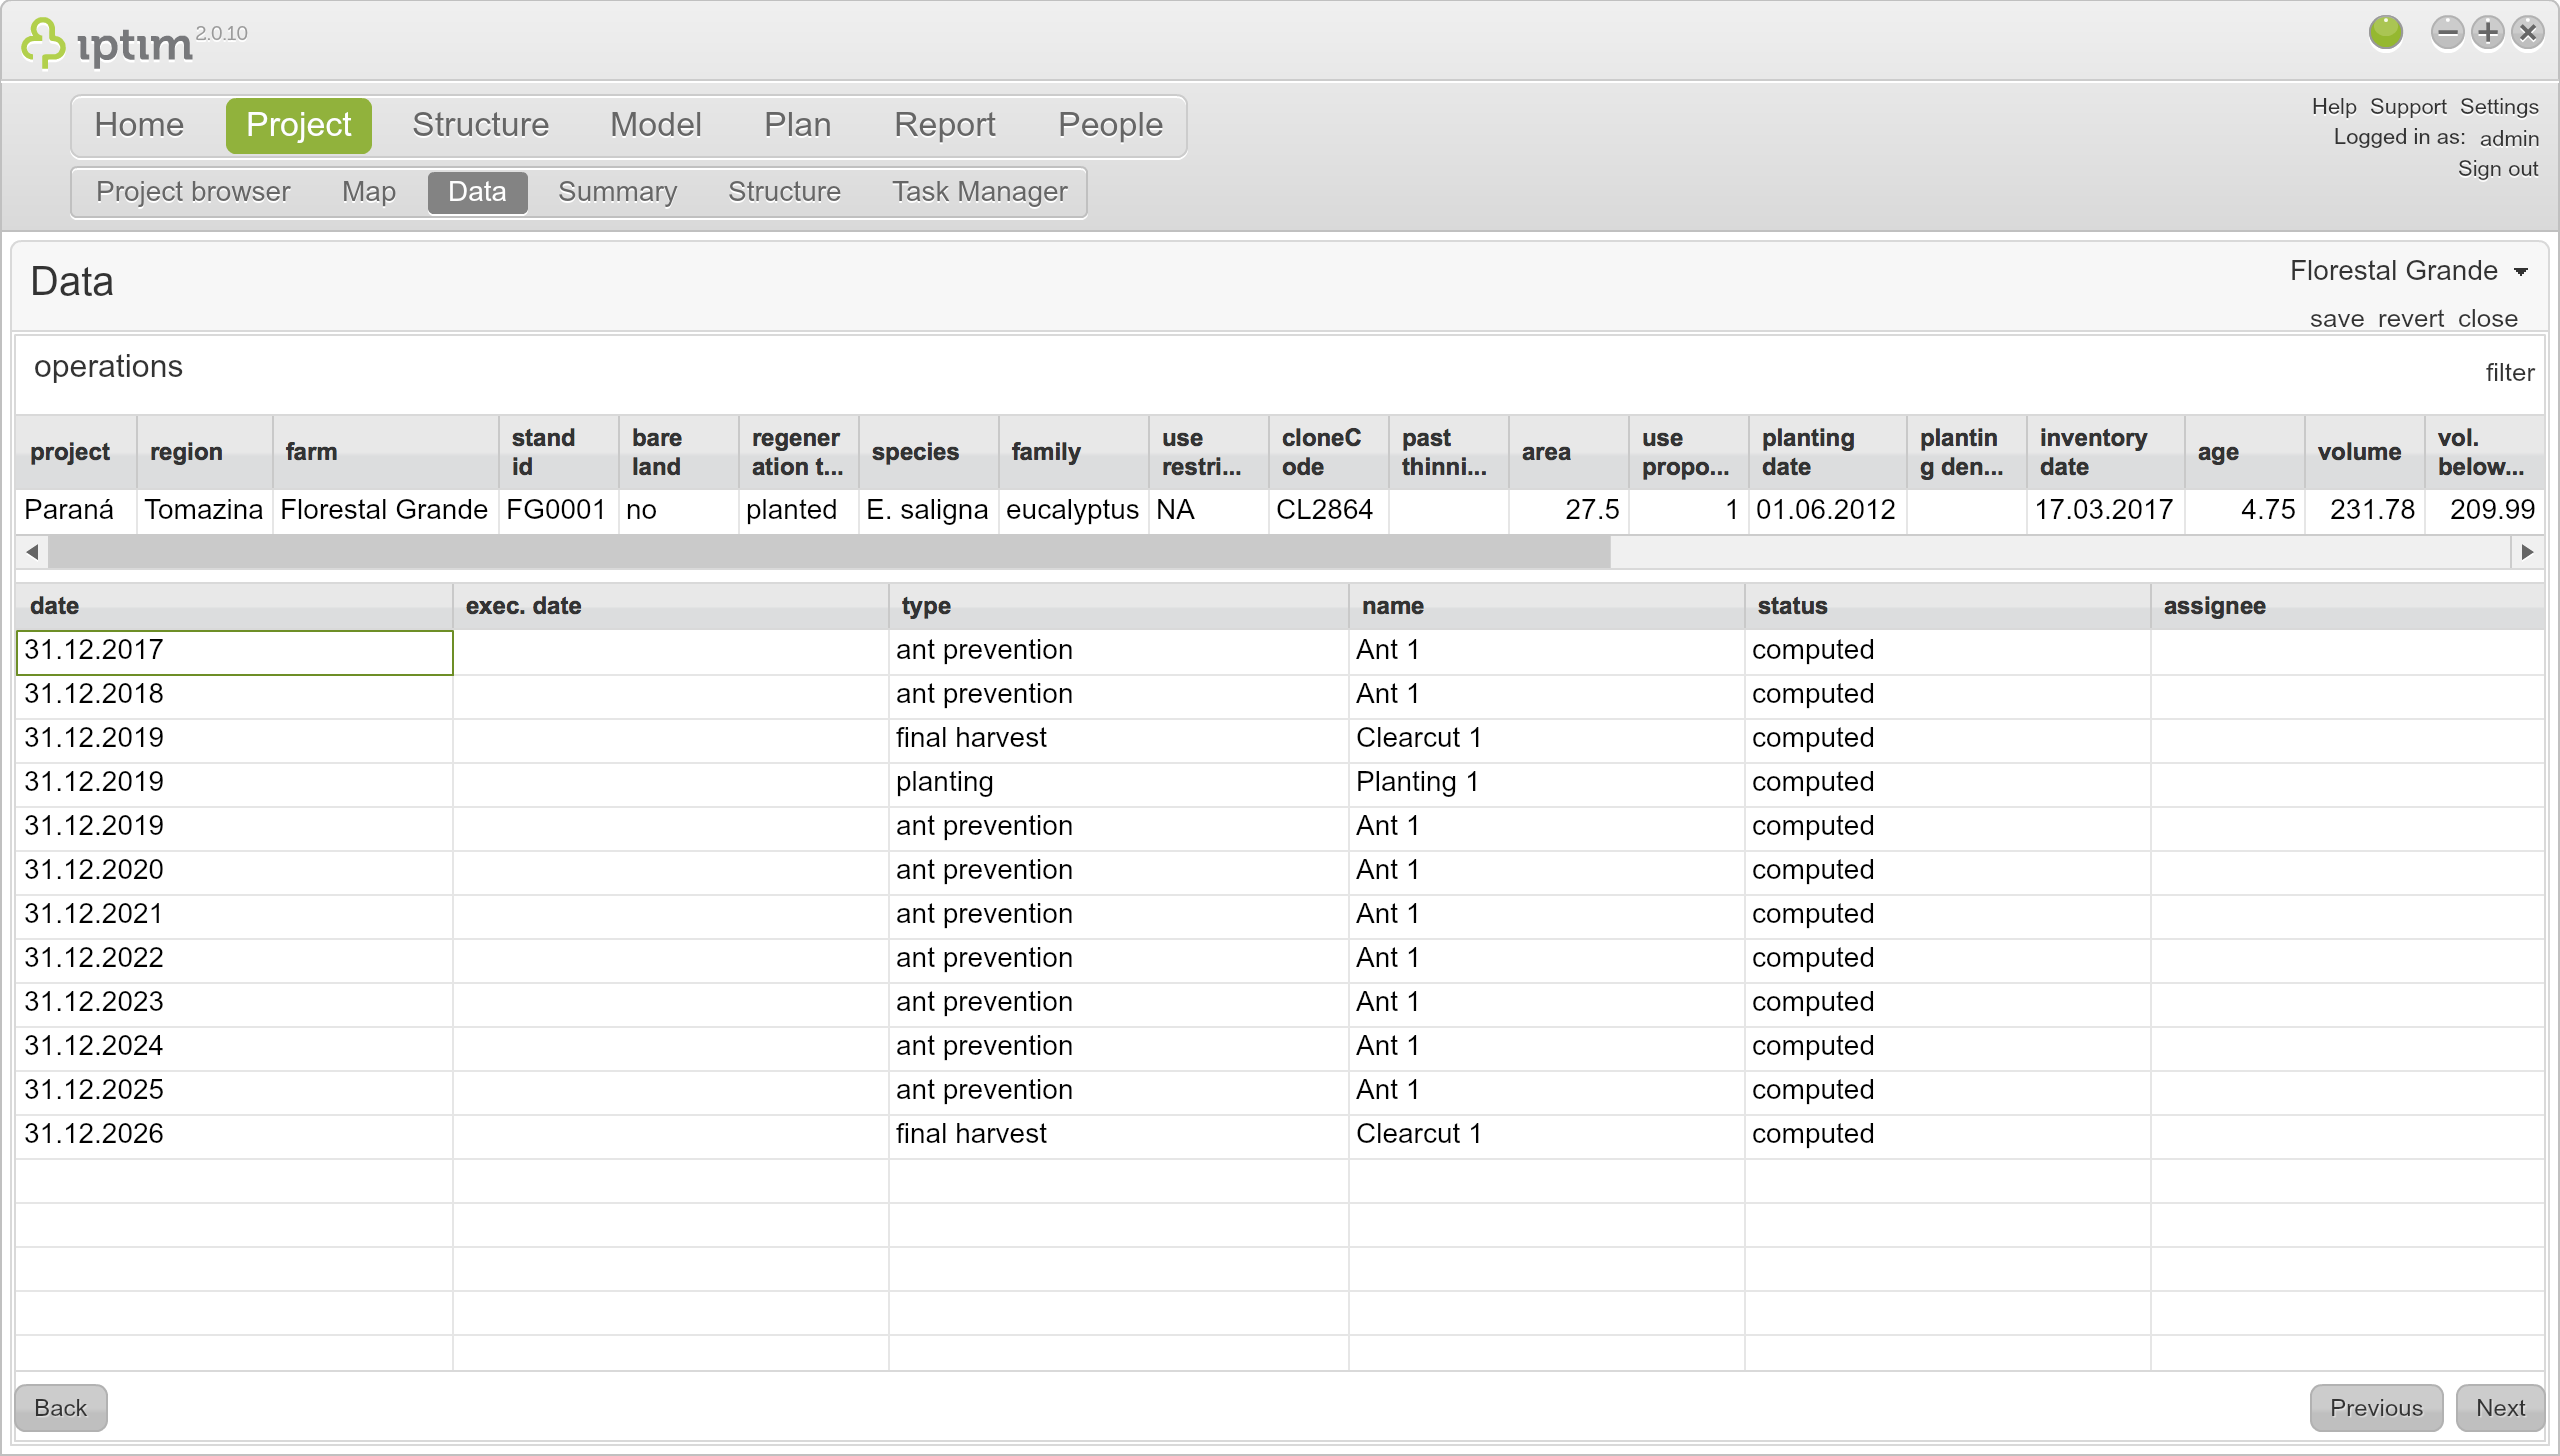Viewport: 2560px width, 1456px height.
Task: Click the planting date column header
Action: [1827, 452]
